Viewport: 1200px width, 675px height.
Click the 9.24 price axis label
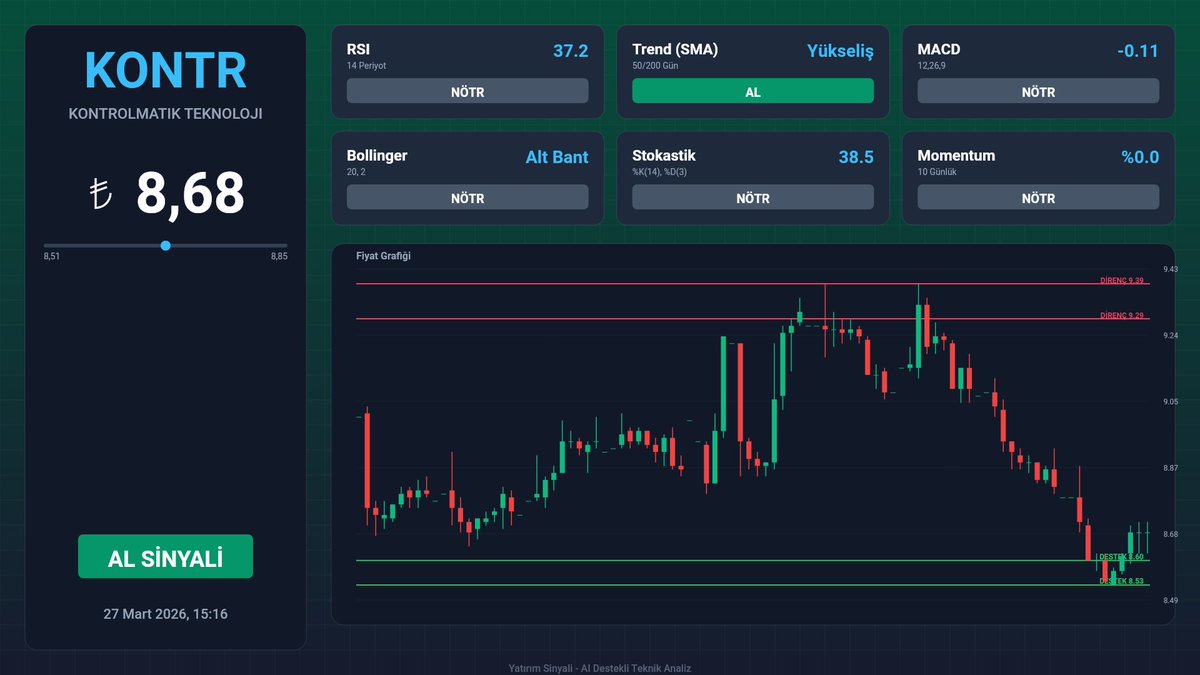coord(1170,336)
